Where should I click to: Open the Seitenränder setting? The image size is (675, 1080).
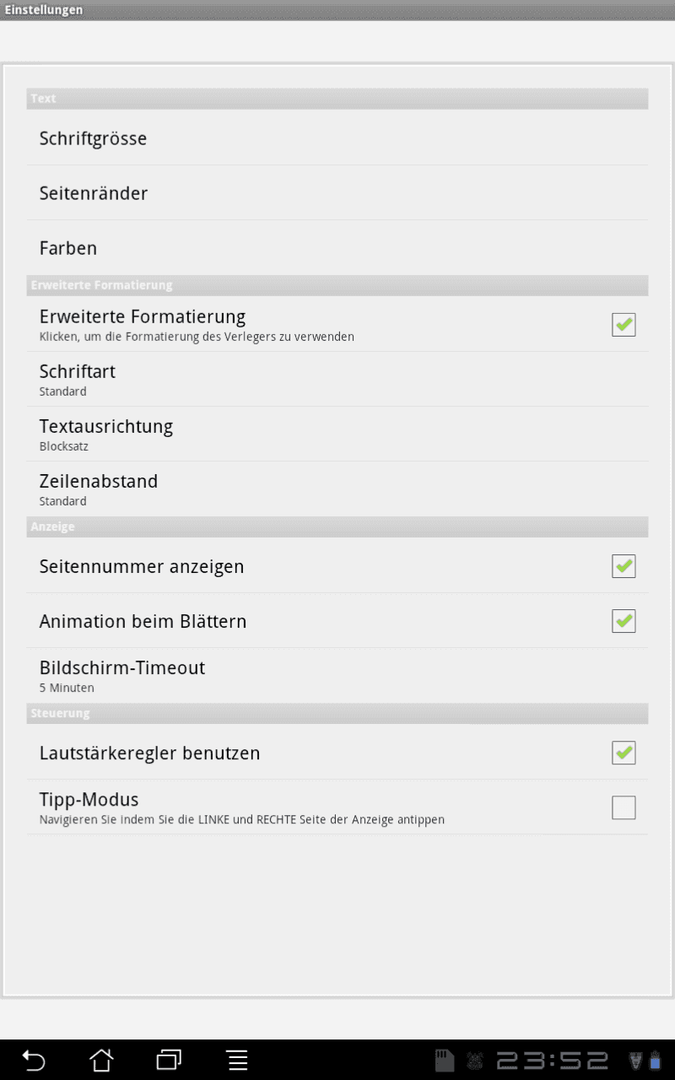pos(338,193)
